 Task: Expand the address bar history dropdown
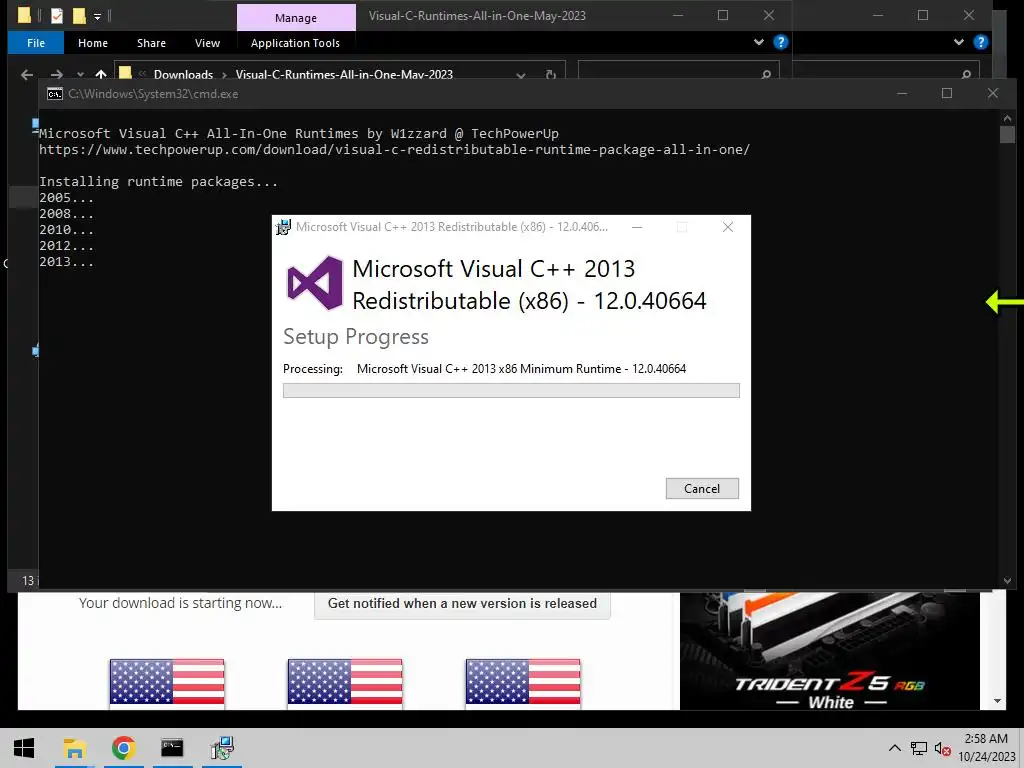pyautogui.click(x=520, y=75)
